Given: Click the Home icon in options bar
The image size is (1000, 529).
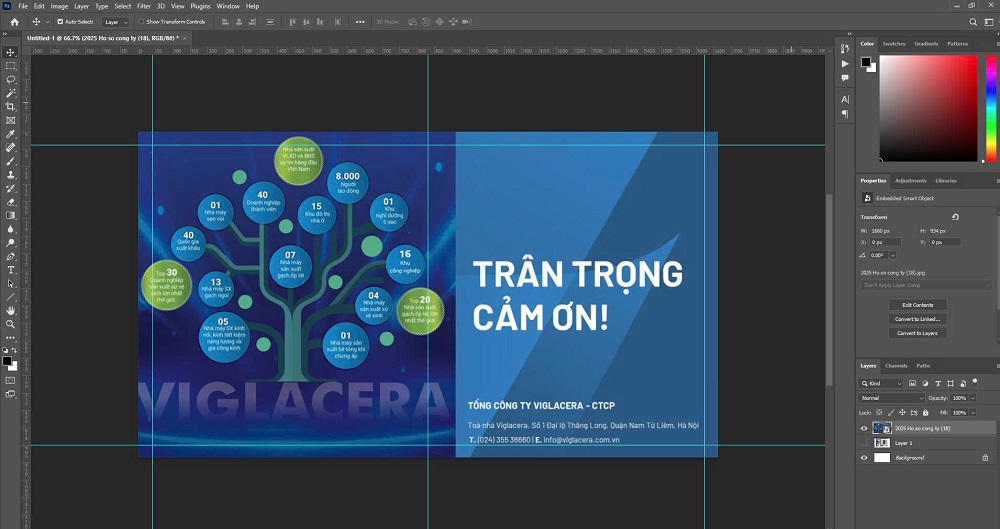Looking at the screenshot, I should tap(15, 22).
